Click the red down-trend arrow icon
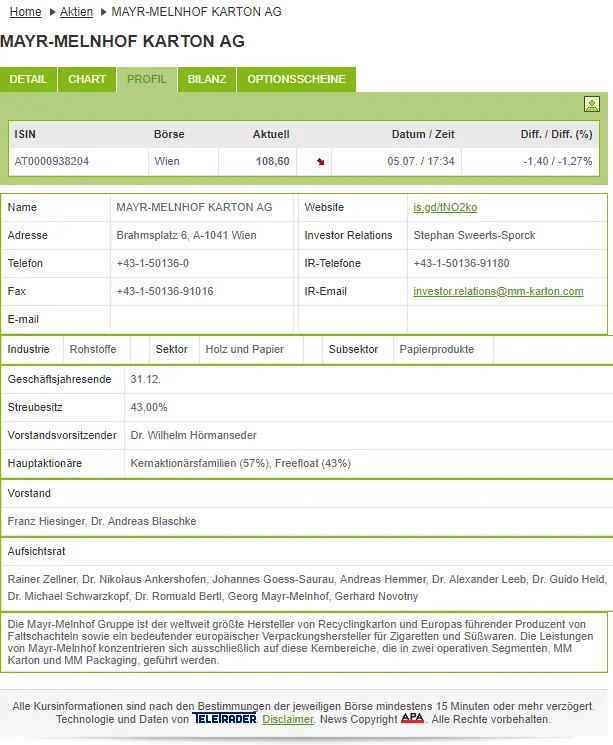The height and width of the screenshot is (745, 613). (321, 162)
